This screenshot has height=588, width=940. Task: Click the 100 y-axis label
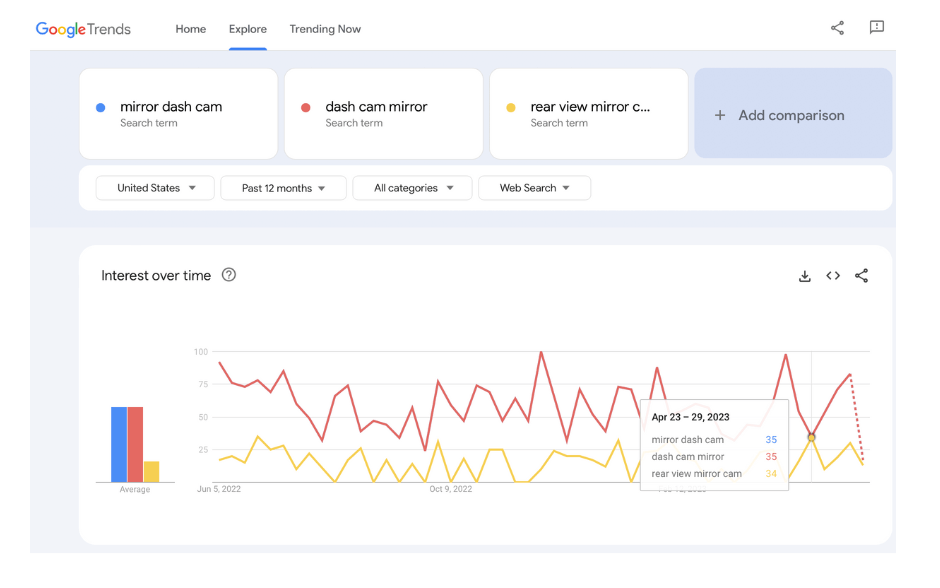click(201, 352)
